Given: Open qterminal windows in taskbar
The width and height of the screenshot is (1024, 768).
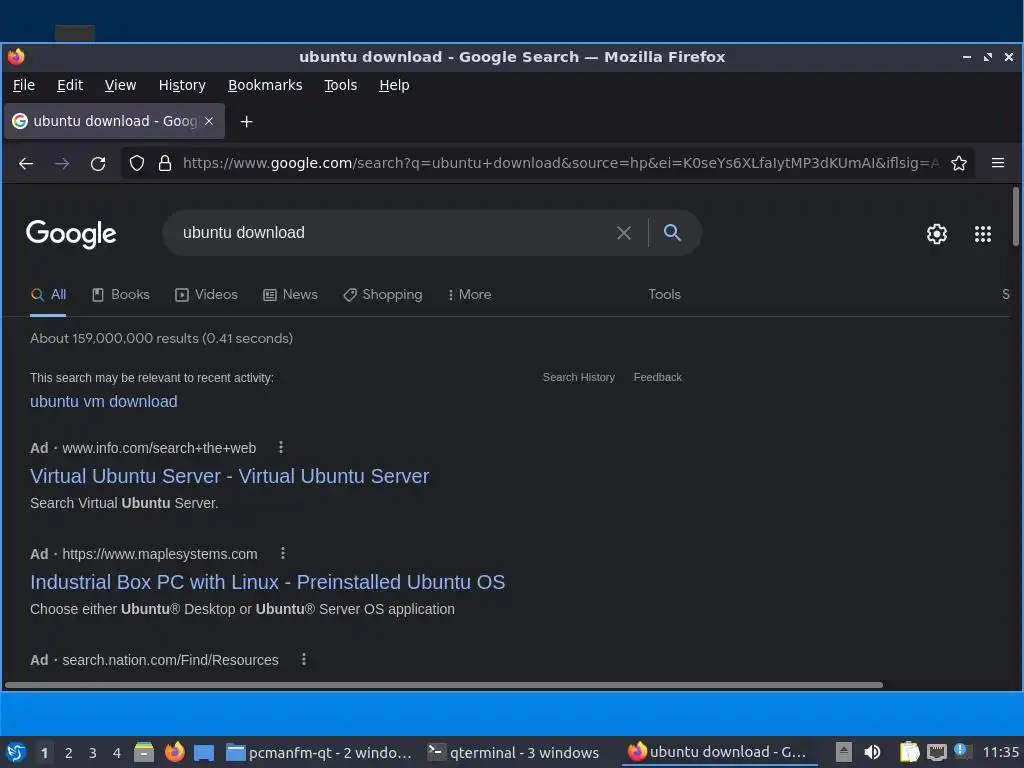Looking at the screenshot, I should [x=514, y=752].
